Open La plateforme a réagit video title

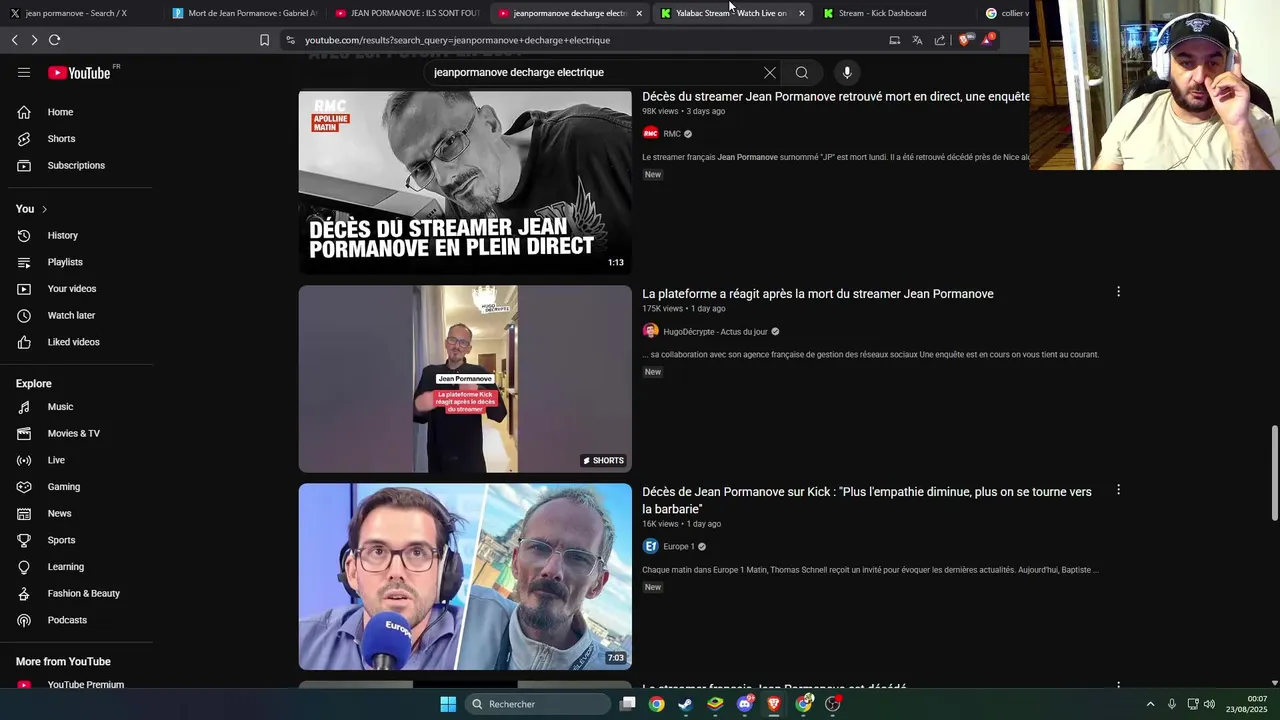tap(818, 294)
